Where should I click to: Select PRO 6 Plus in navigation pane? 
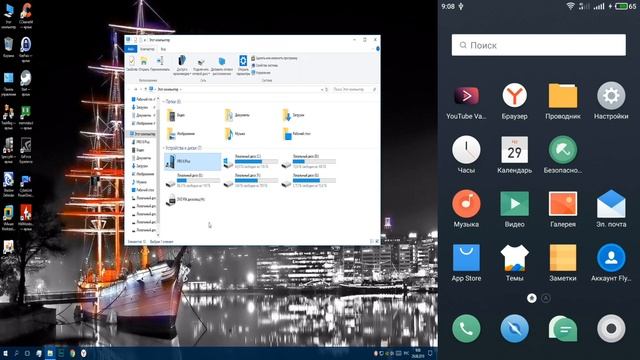141,142
